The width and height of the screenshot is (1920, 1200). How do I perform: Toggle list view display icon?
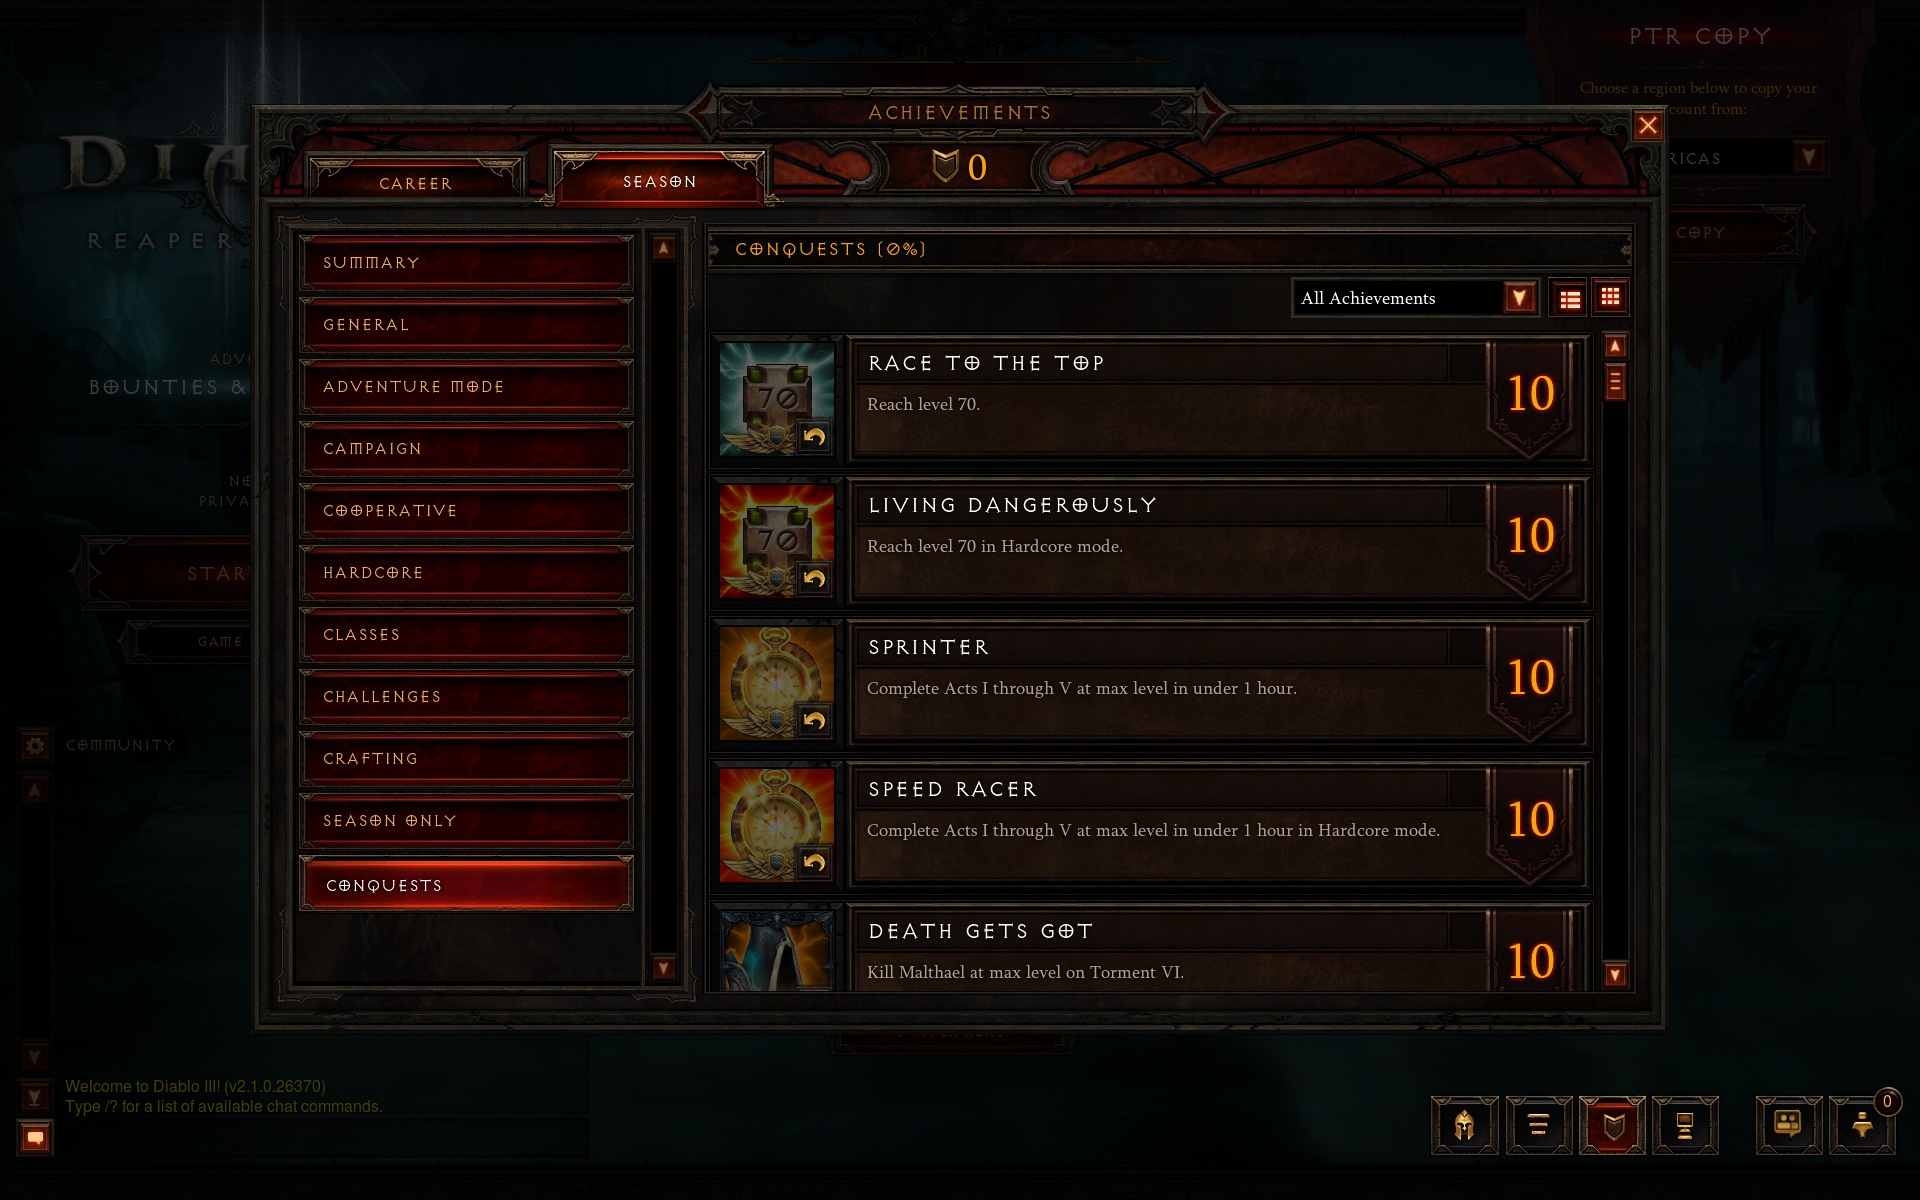[x=1569, y=299]
